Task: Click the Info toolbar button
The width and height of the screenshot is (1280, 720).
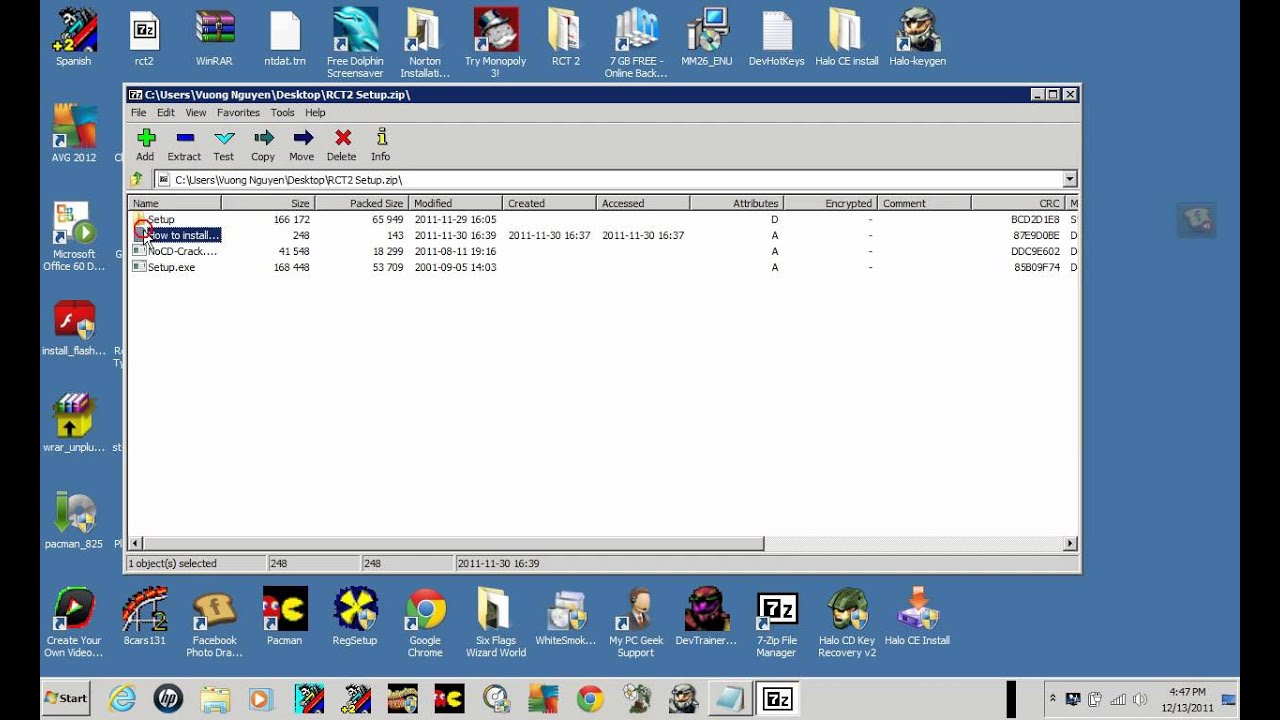Action: 381,145
